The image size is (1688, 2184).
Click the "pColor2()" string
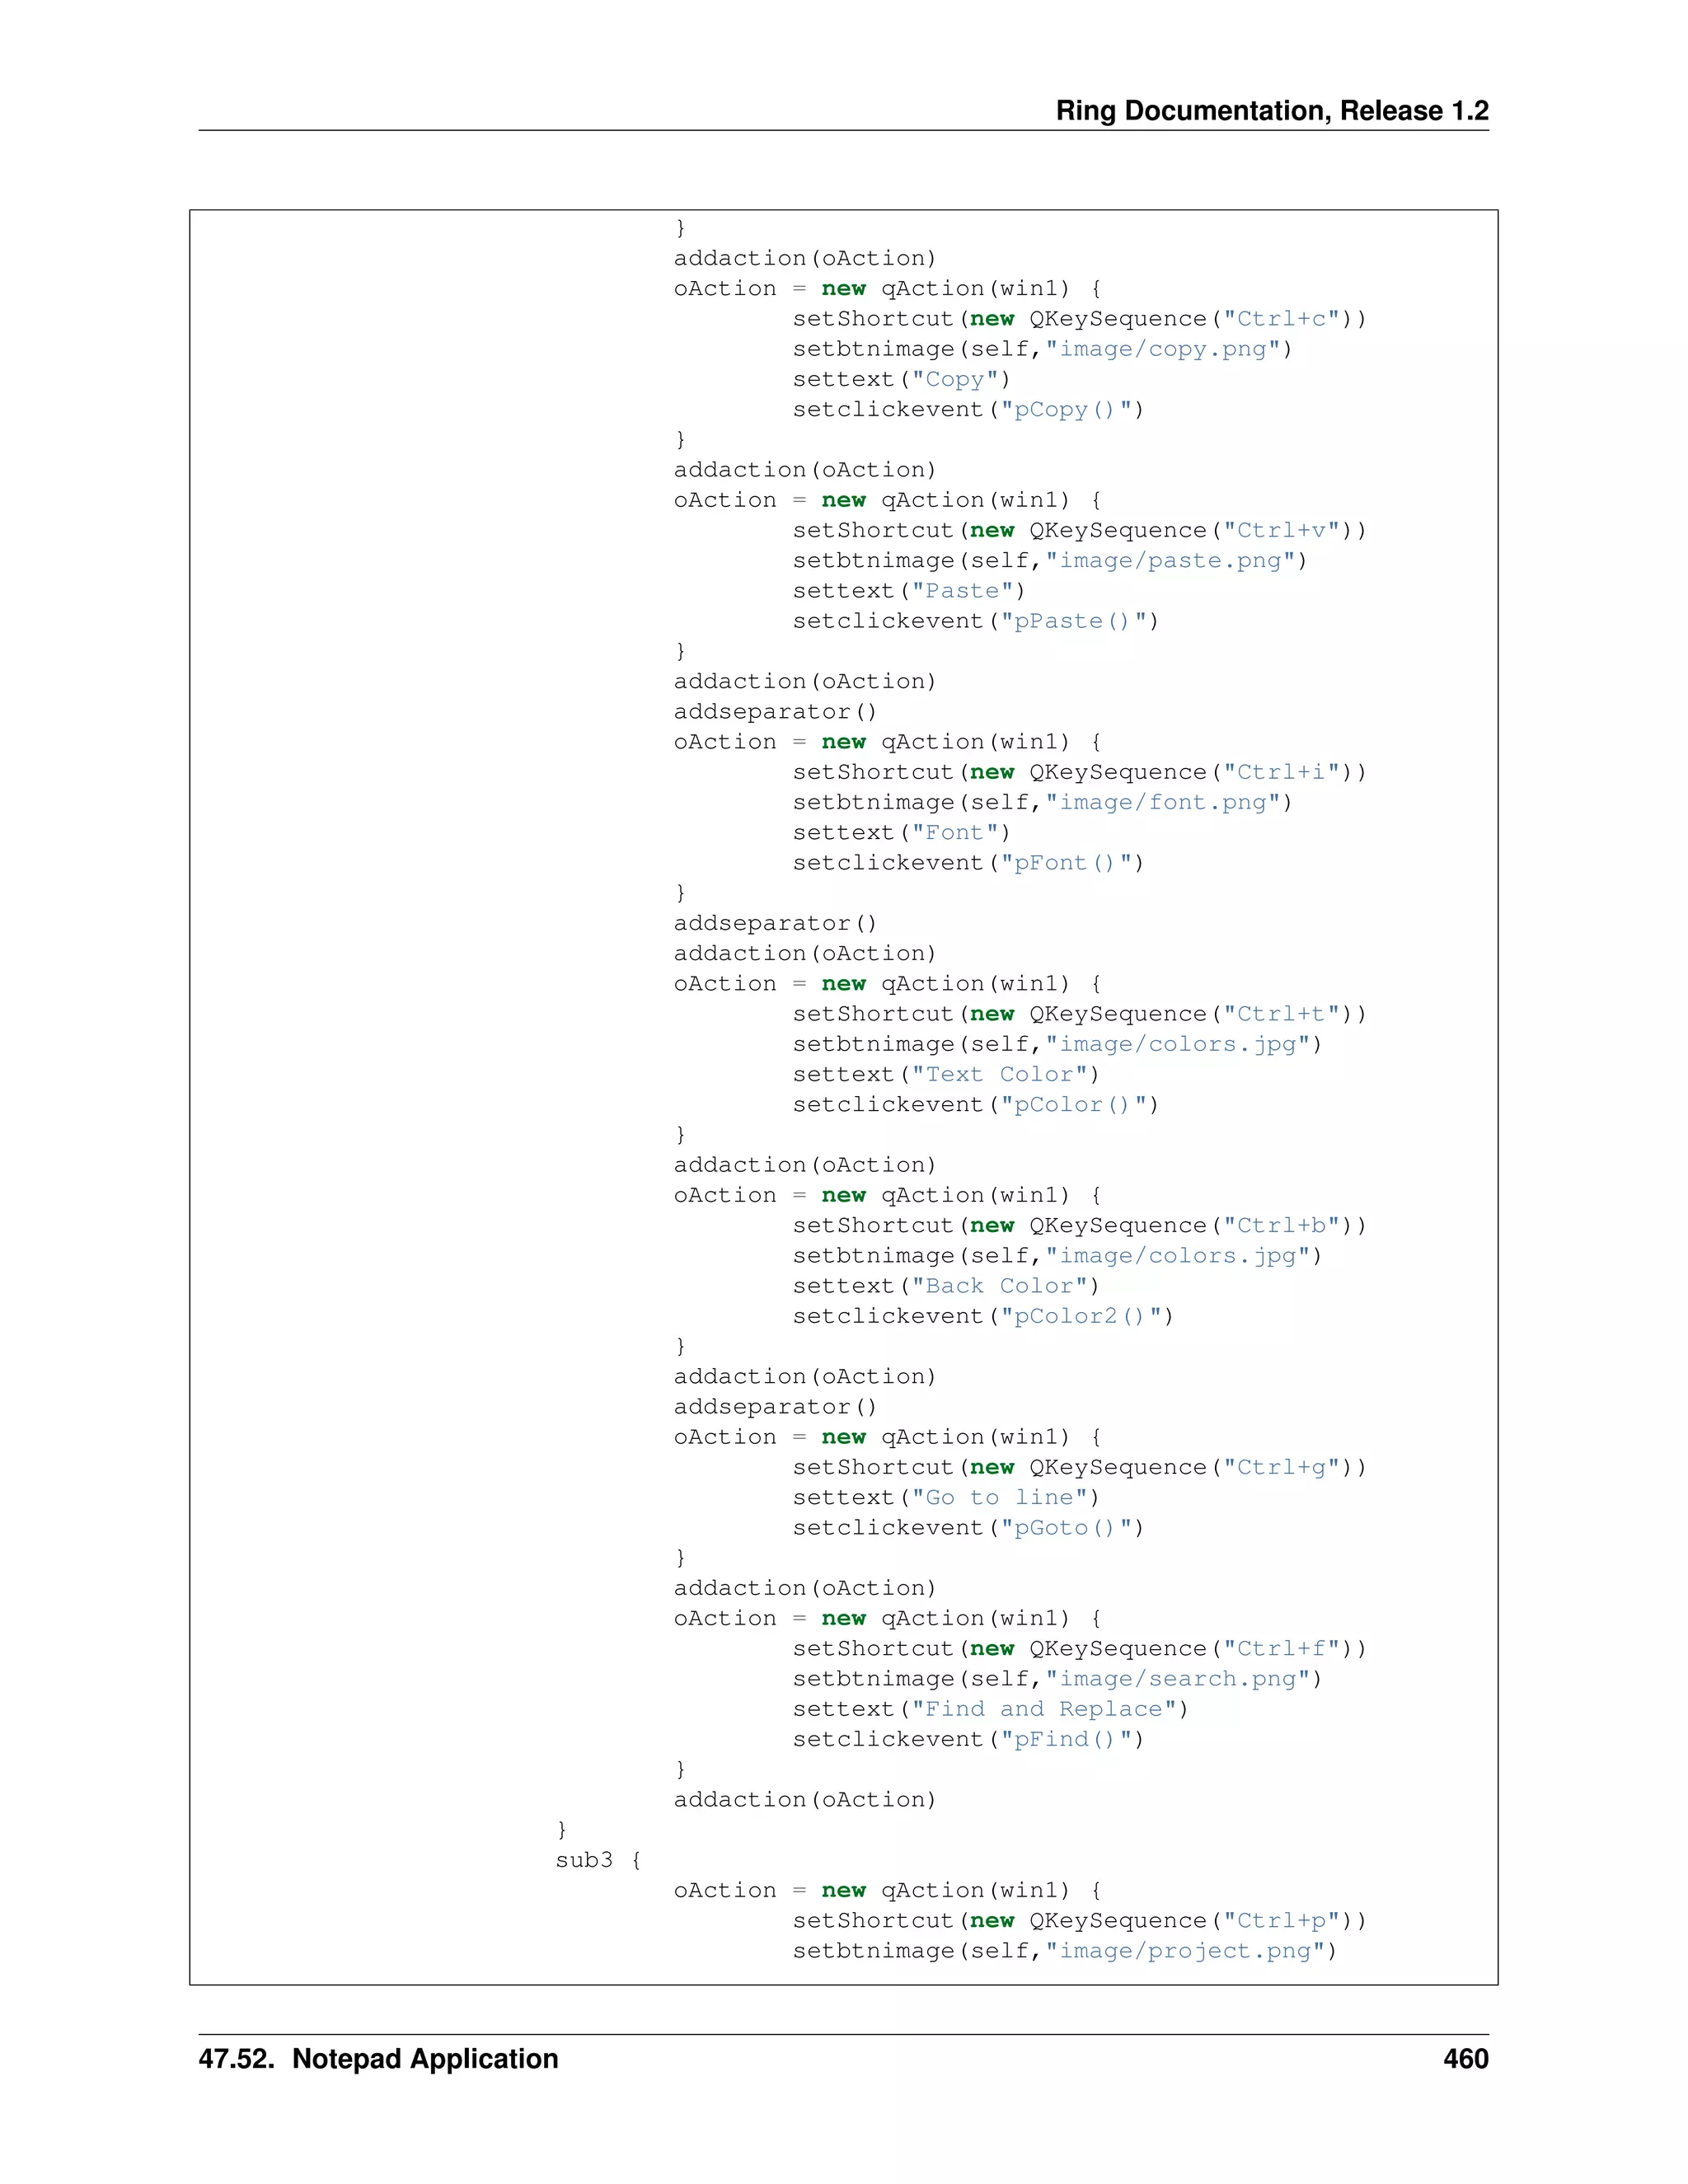1079,1316
